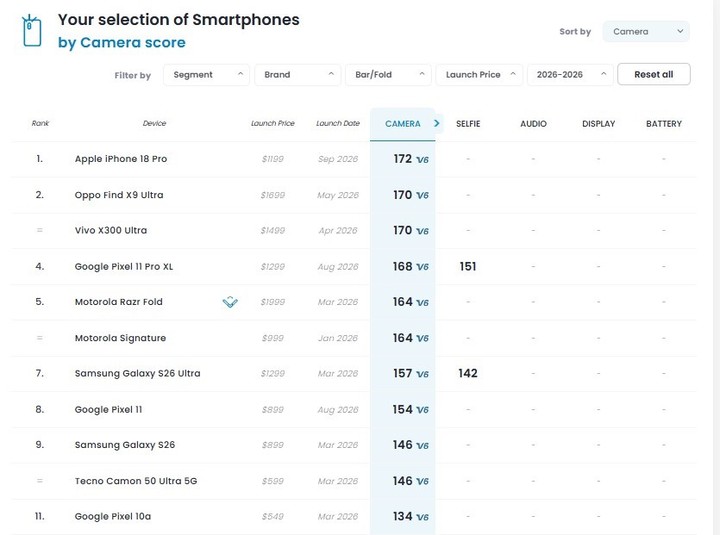Open Oppo Find X9 Ultra entry
Viewport: 720px width, 535px height.
click(x=119, y=195)
